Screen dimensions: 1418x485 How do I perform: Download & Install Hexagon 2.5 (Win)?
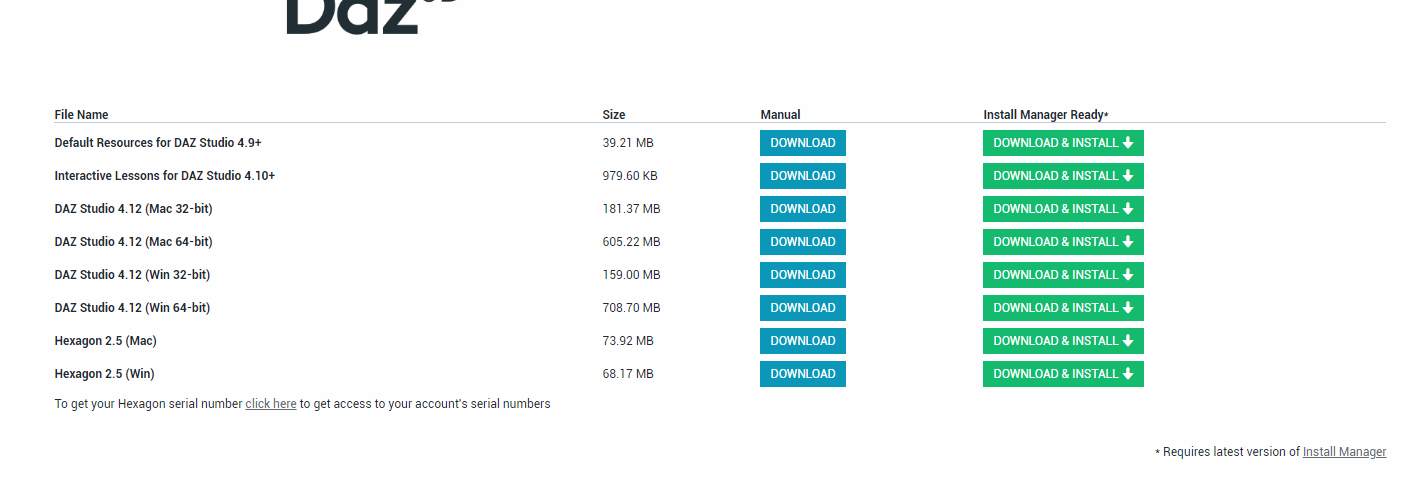[x=1063, y=374]
